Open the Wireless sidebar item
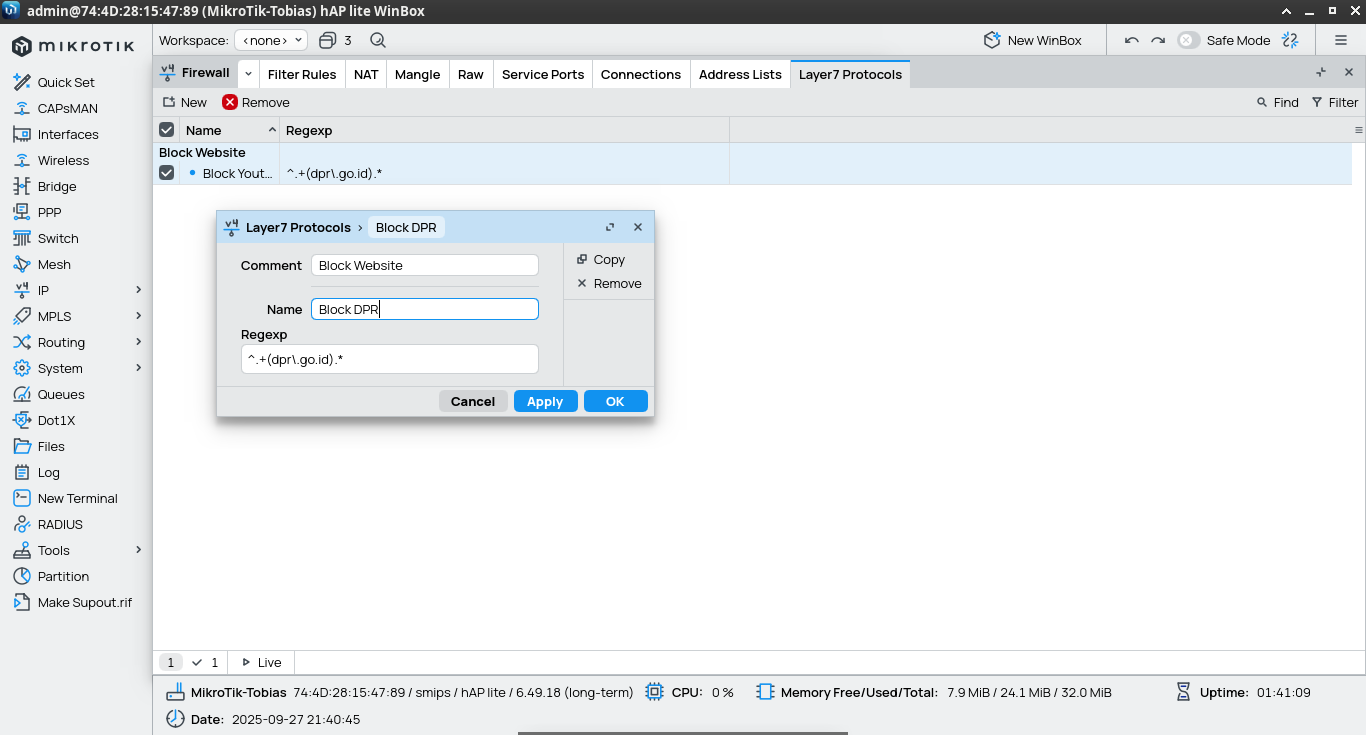Viewport: 1366px width, 735px height. (63, 160)
